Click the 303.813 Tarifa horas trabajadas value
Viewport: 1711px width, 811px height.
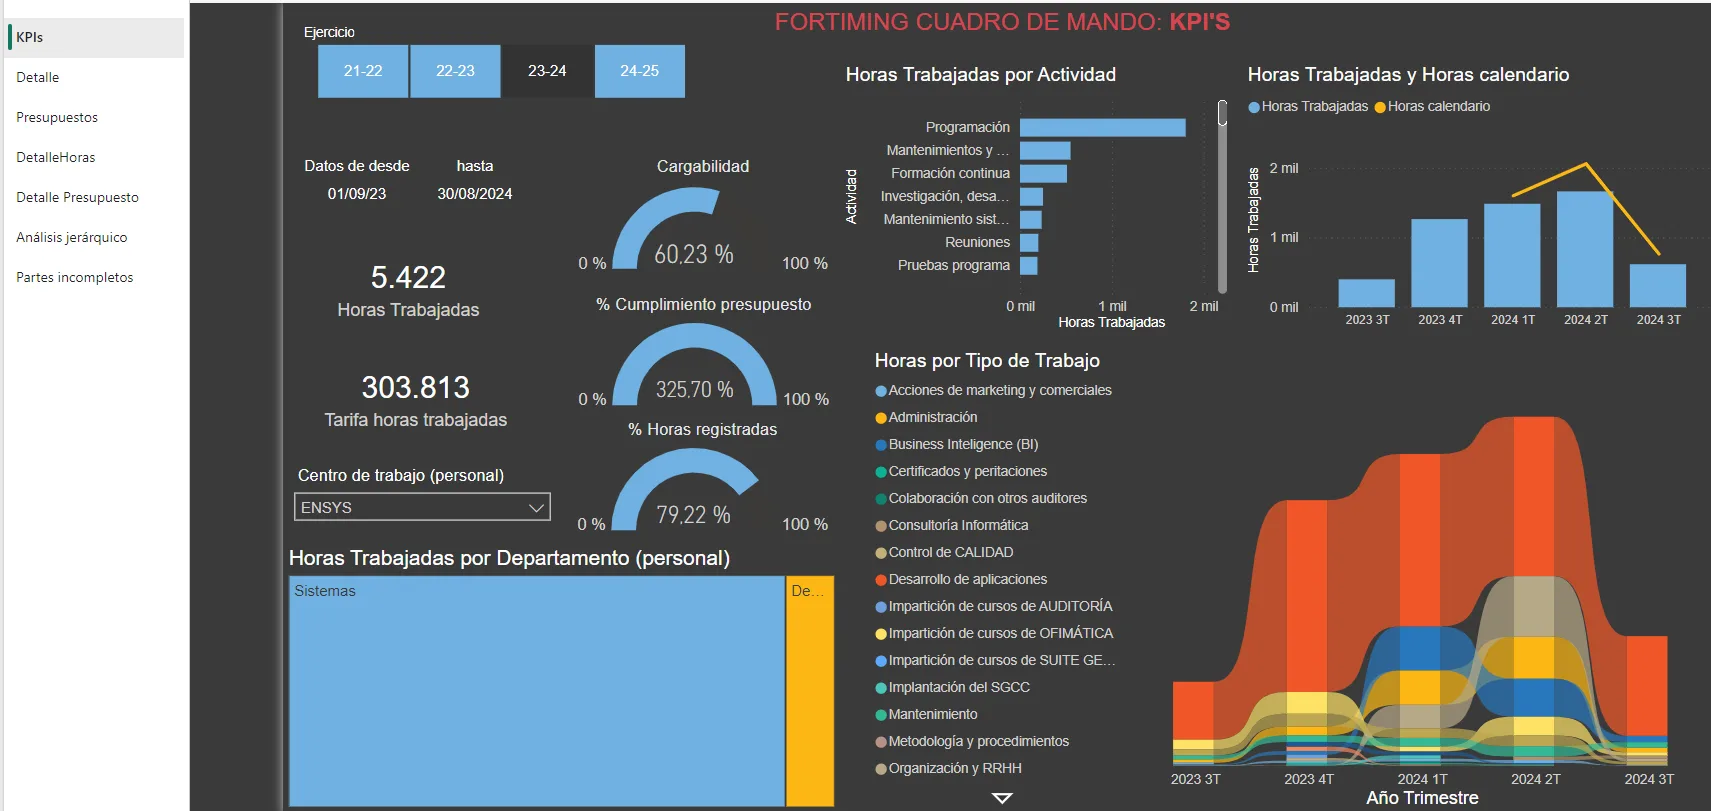[x=416, y=387]
